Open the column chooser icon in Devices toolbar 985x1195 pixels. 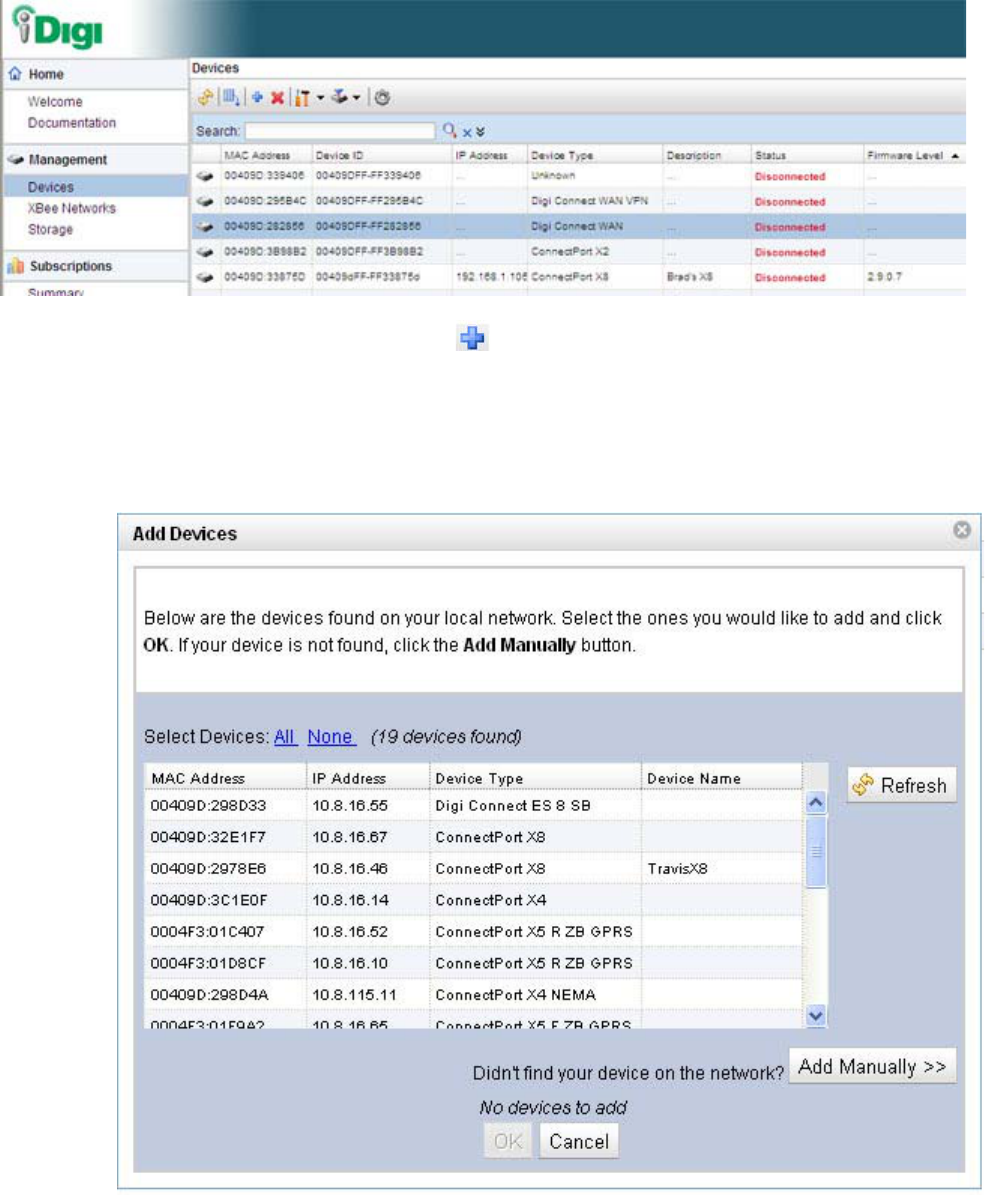231,98
